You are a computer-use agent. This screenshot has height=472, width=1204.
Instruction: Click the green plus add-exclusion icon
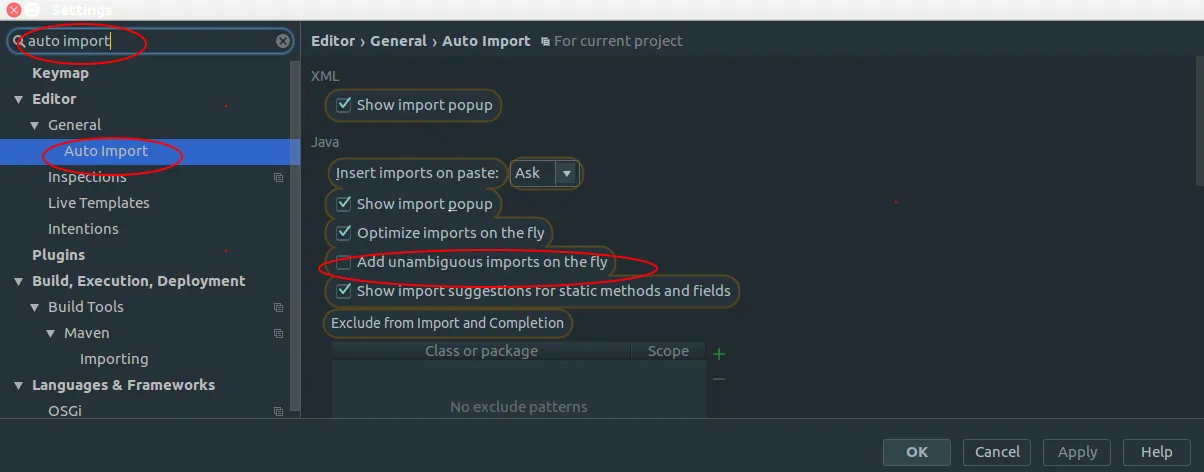(x=718, y=353)
